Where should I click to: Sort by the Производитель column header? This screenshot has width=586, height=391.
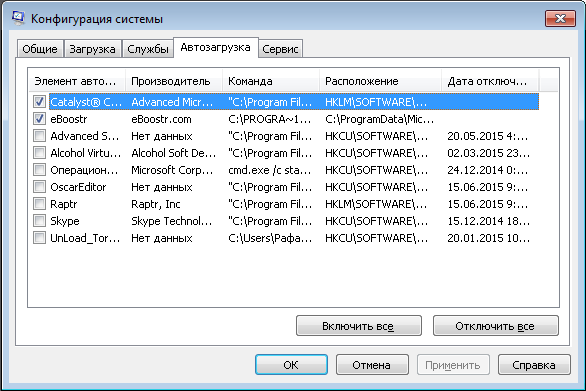[174, 81]
